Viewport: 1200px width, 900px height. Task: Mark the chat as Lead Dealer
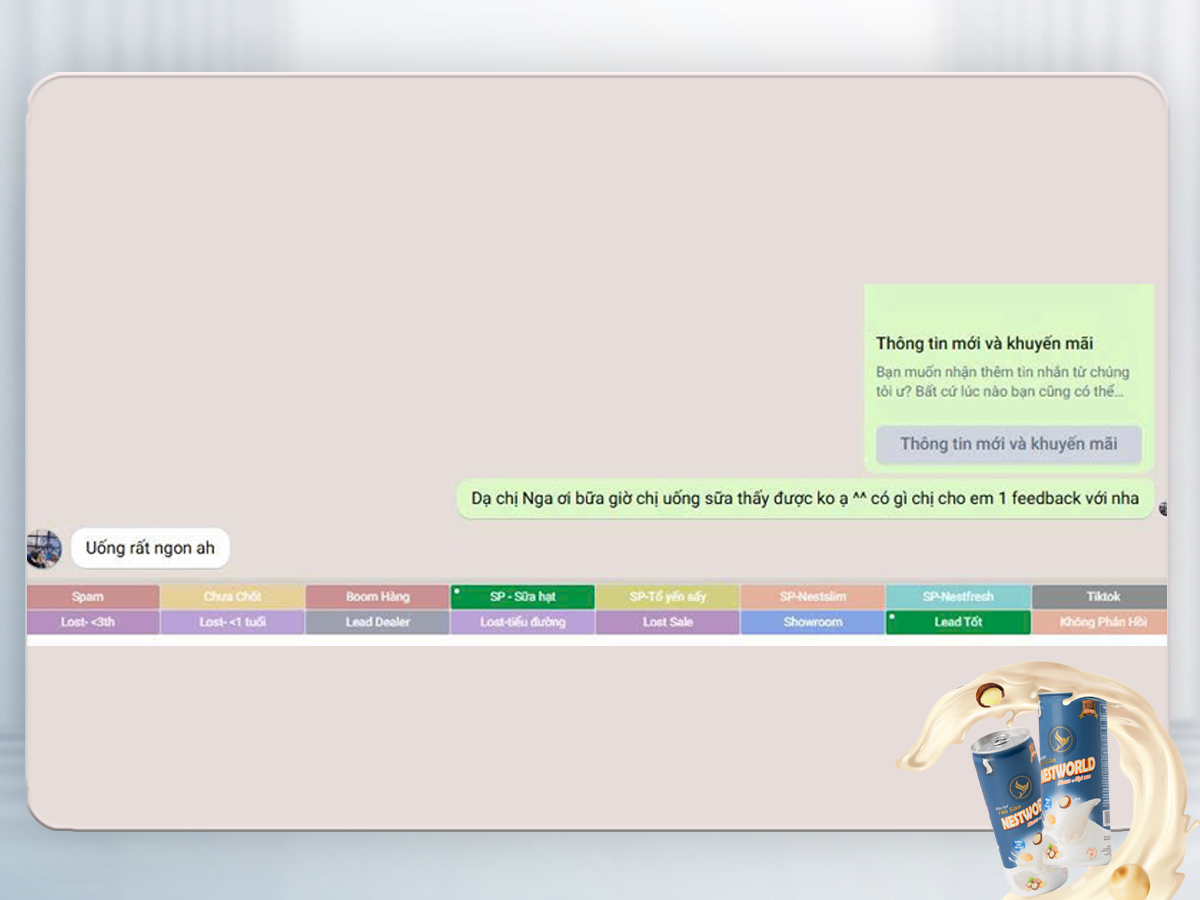coord(377,622)
